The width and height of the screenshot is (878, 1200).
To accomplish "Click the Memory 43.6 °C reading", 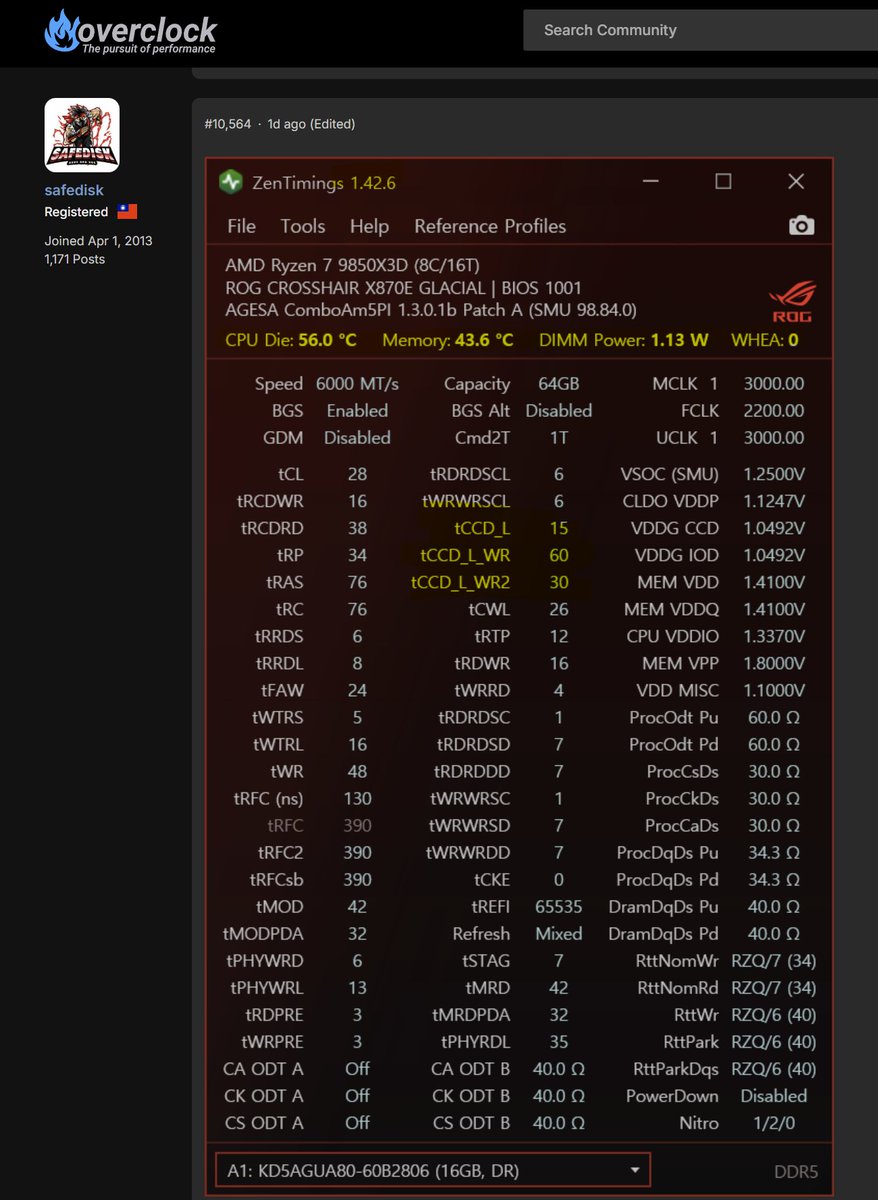I will coord(448,340).
